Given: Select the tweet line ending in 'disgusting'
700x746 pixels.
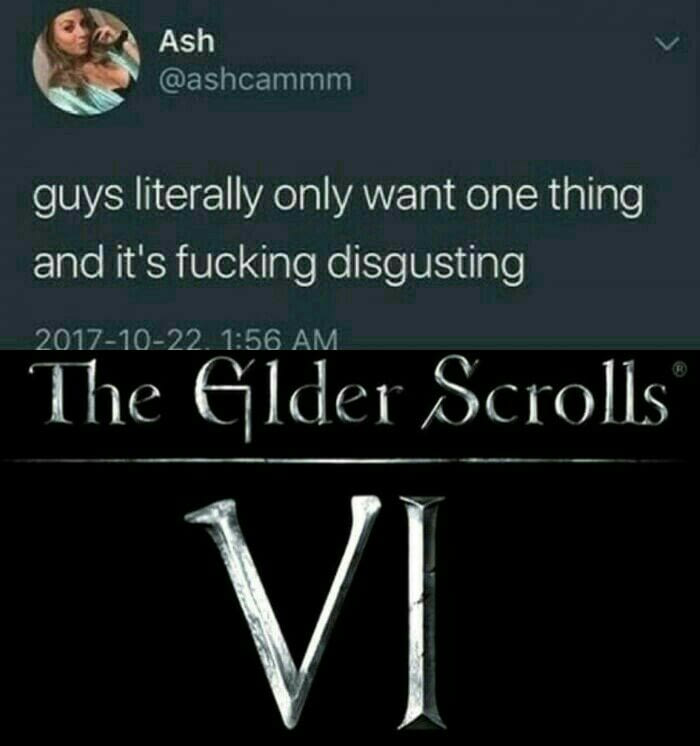Looking at the screenshot, I should [279, 264].
